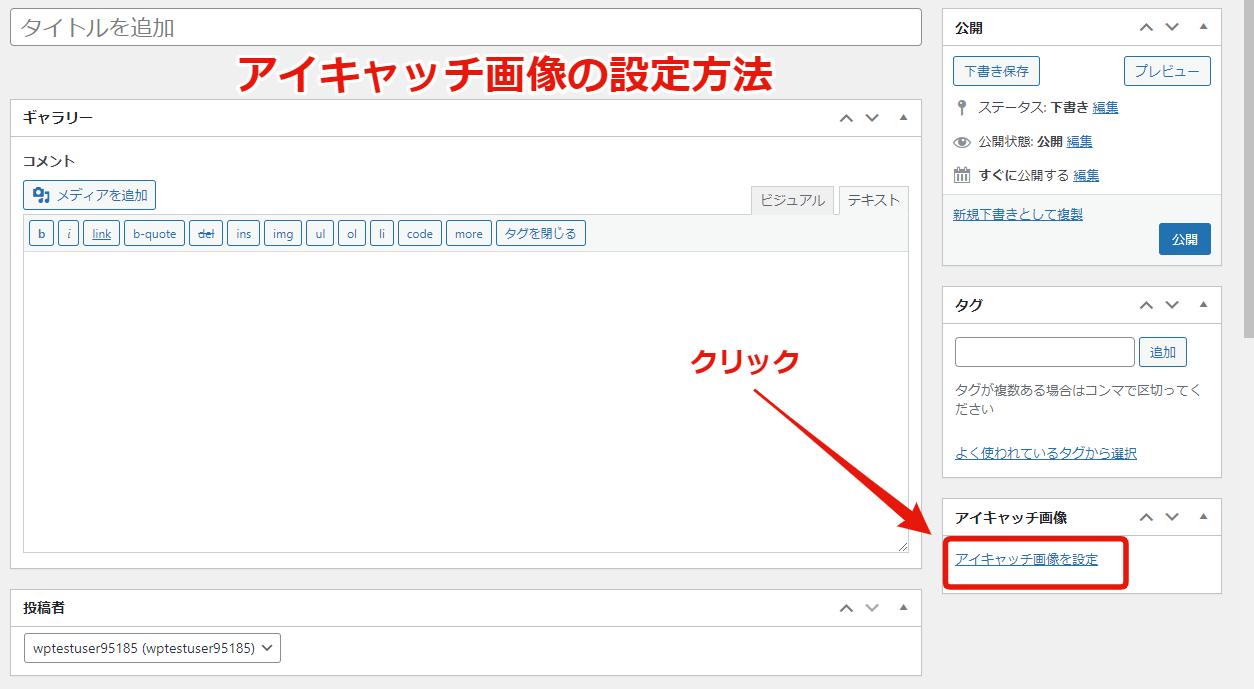Click the code quicktag button
This screenshot has height=689, width=1254.
click(x=420, y=234)
